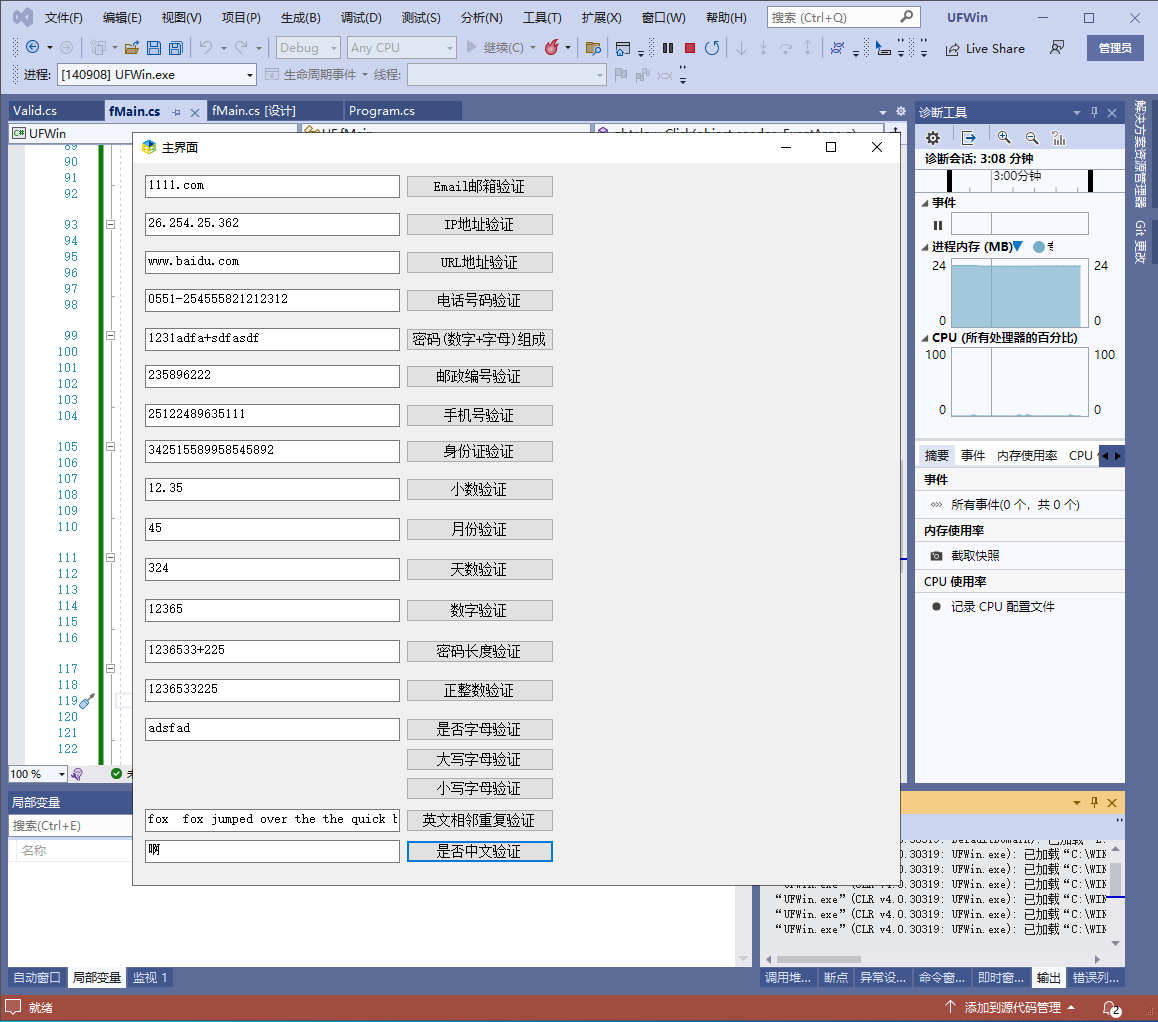Image resolution: width=1158 pixels, height=1022 pixels.
Task: Click the quick actions screwdriver icon line 119
Action: click(87, 701)
